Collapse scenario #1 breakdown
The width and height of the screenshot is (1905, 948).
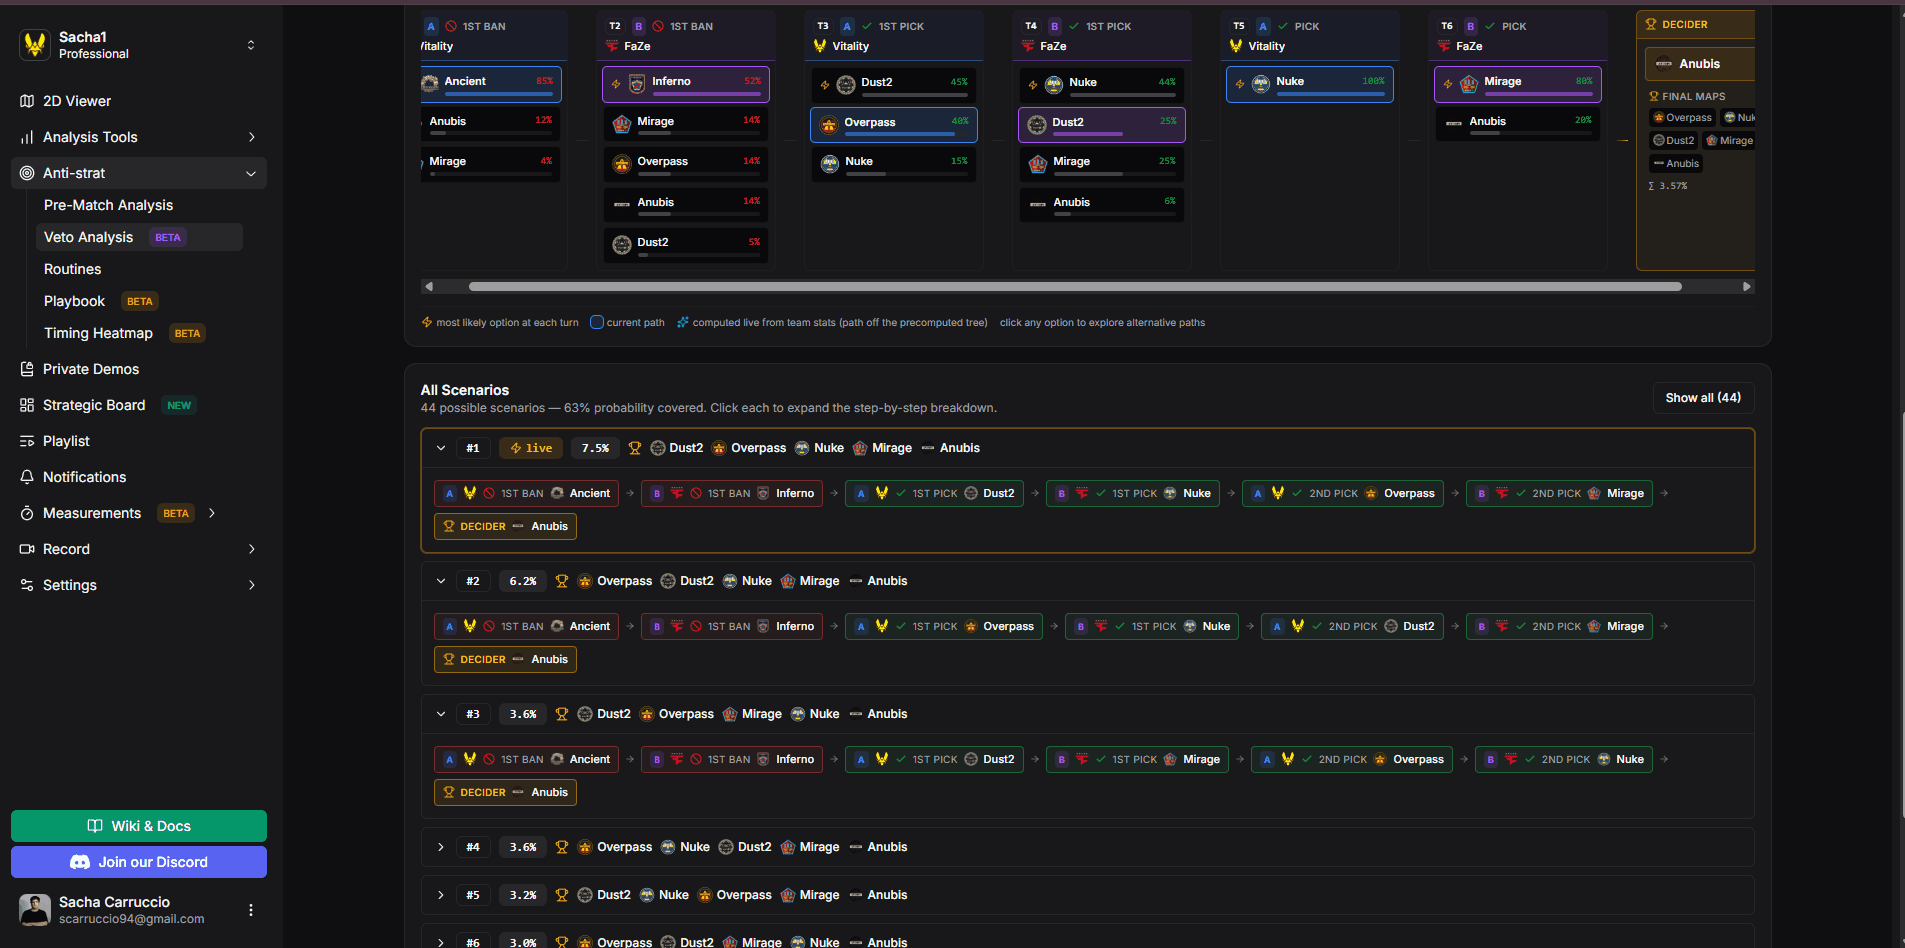point(441,448)
